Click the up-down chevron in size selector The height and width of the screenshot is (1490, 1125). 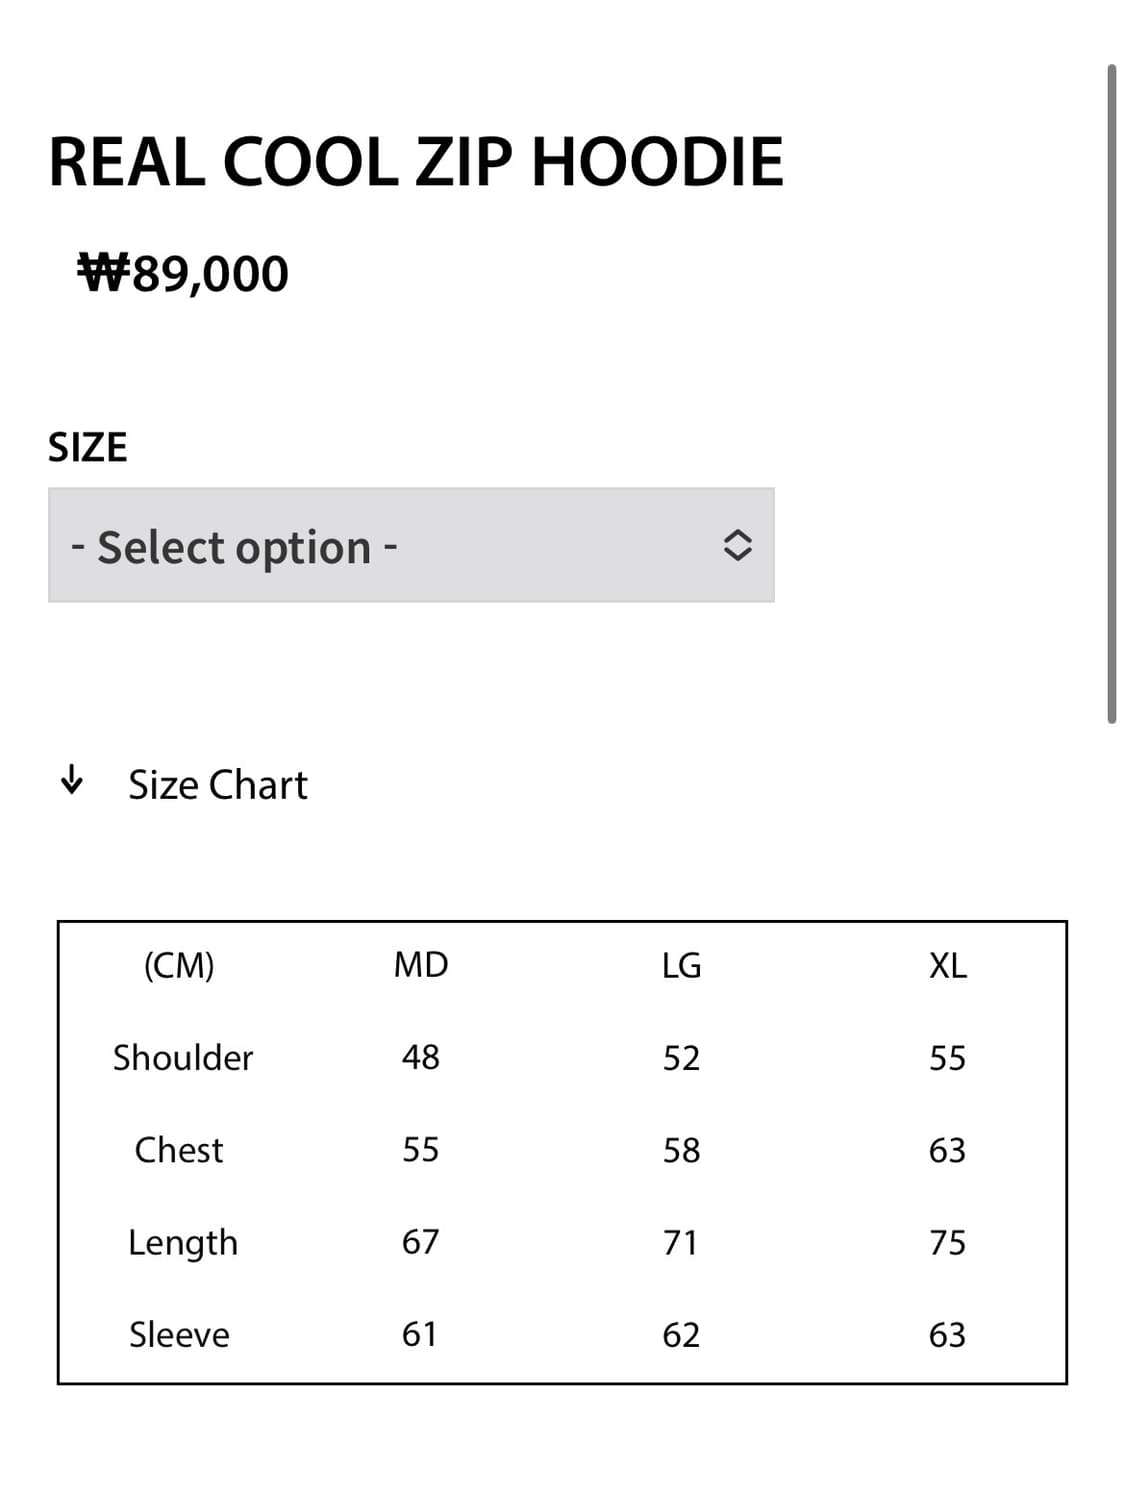pyautogui.click(x=737, y=545)
